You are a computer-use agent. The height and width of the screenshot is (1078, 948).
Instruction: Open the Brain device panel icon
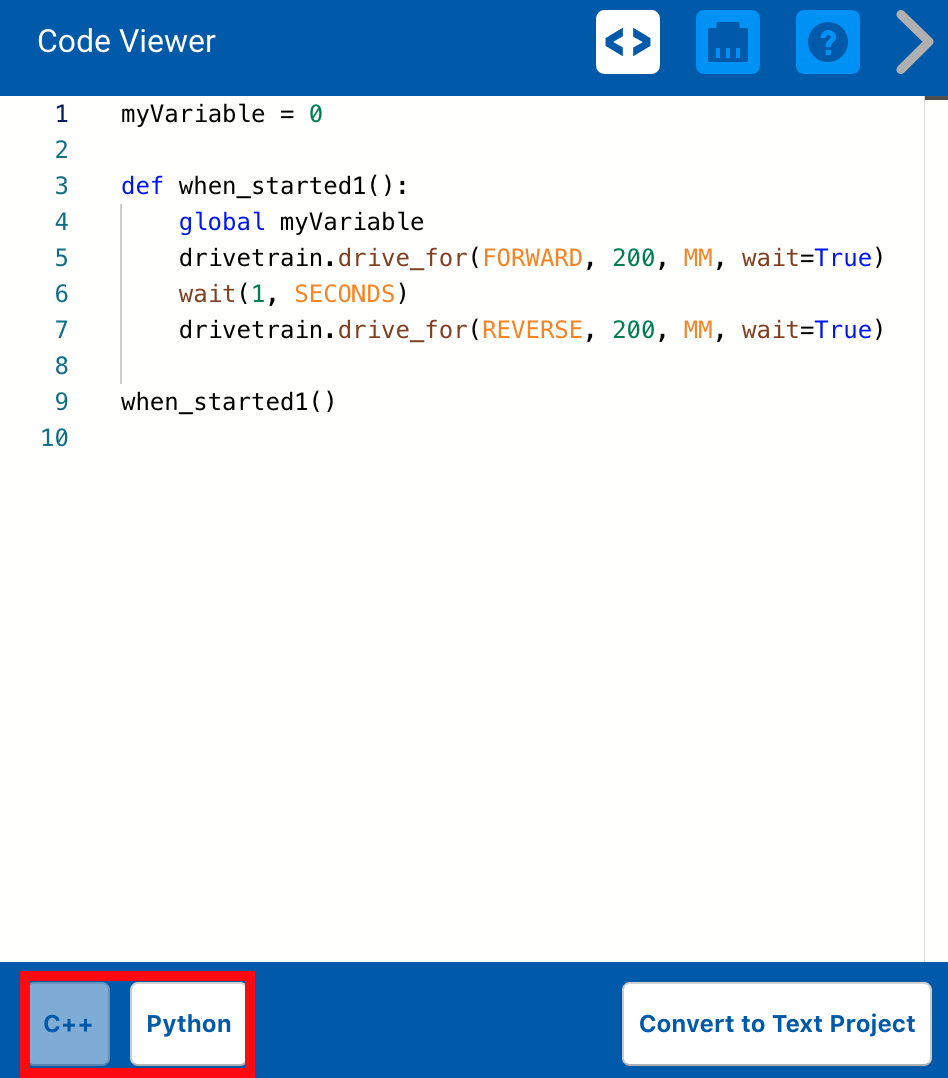tap(728, 42)
